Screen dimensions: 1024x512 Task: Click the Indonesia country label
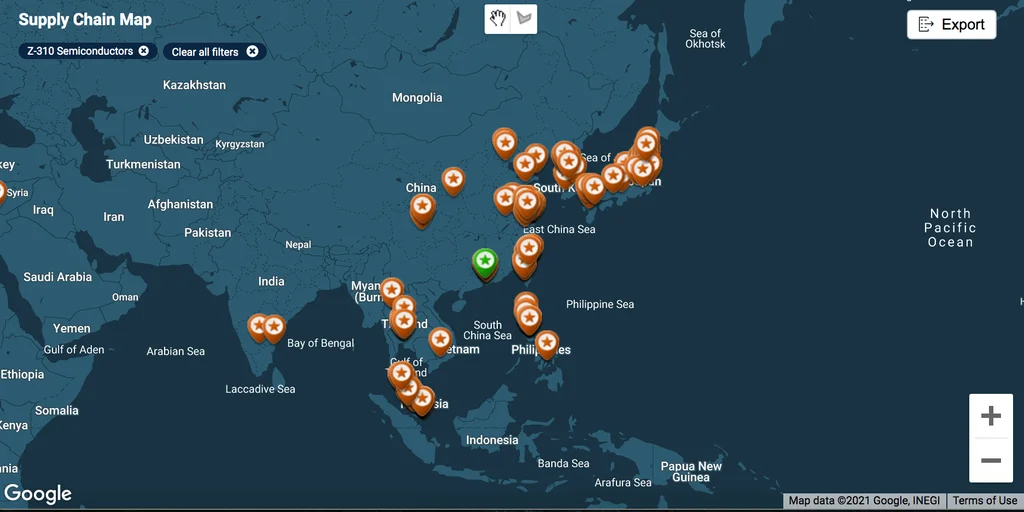click(x=492, y=440)
